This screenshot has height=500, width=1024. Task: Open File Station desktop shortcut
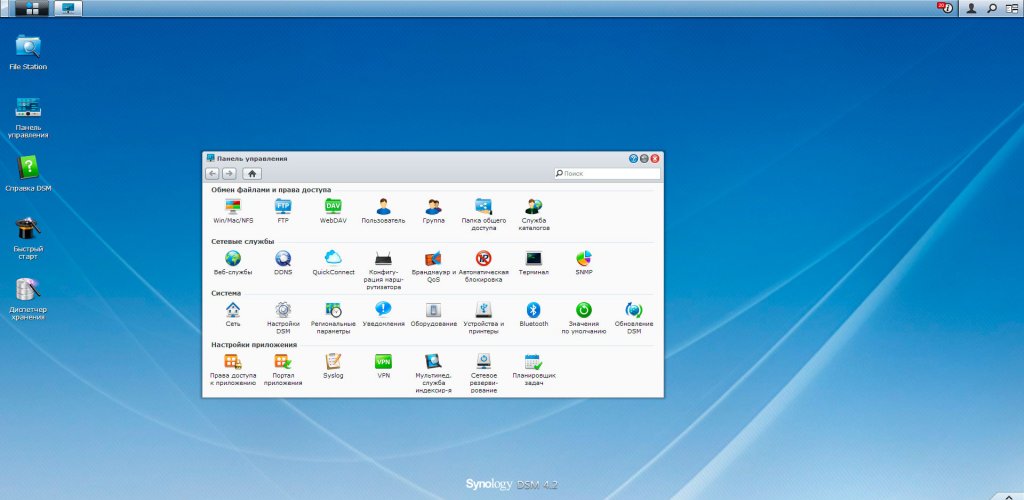pos(28,47)
